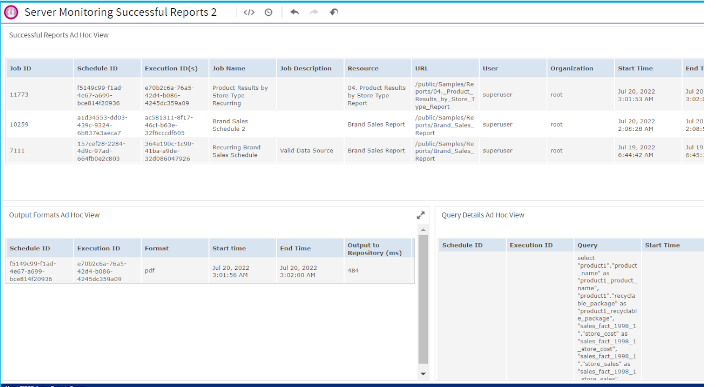Screen dimensions: 716x387
Task: Click the User column header
Action: (x=512, y=68)
